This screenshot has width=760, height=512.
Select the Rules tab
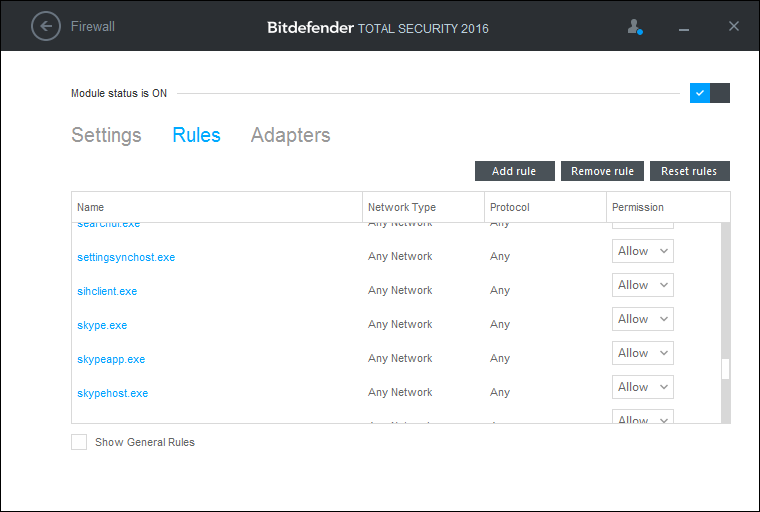point(196,135)
